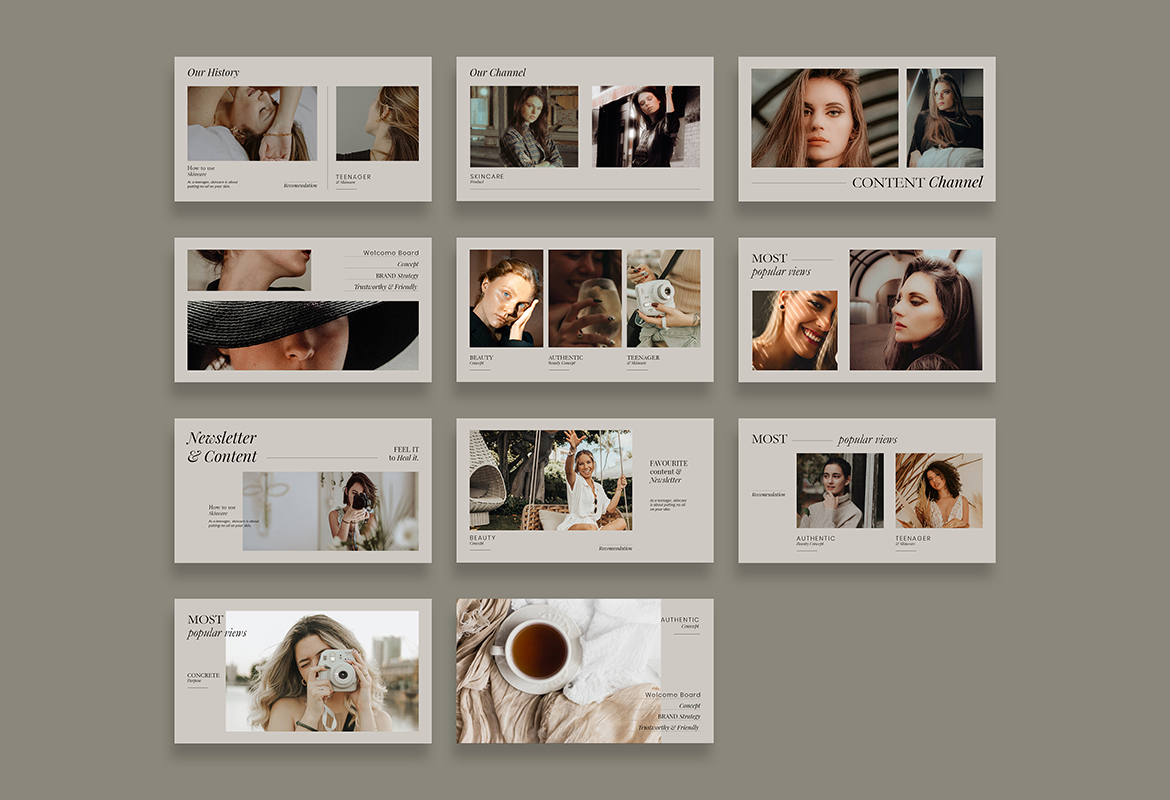Click the 'SKINCARE Product' caption
This screenshot has height=800, width=1170.
coord(487,178)
